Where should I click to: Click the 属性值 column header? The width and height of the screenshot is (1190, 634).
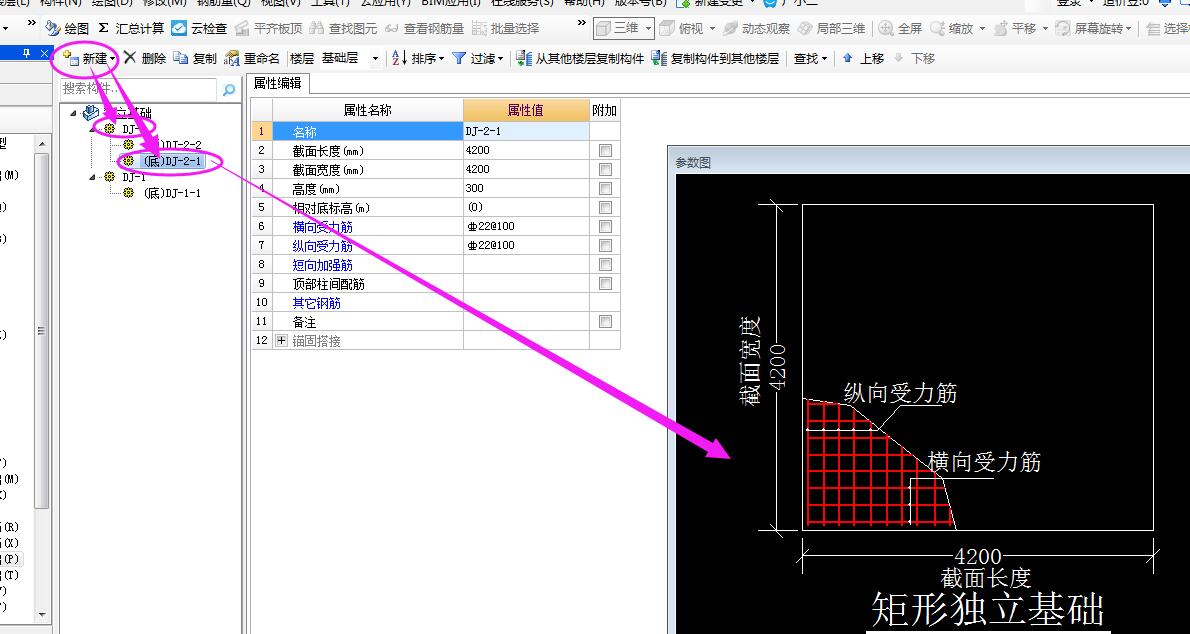(526, 110)
